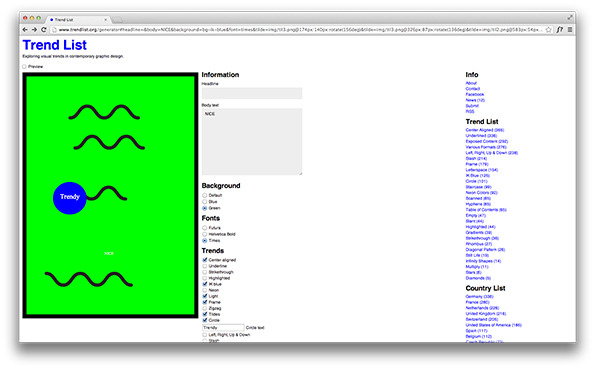This screenshot has width=595, height=369.
Task: Toggle the Circle trend checkbox
Action: pos(205,320)
